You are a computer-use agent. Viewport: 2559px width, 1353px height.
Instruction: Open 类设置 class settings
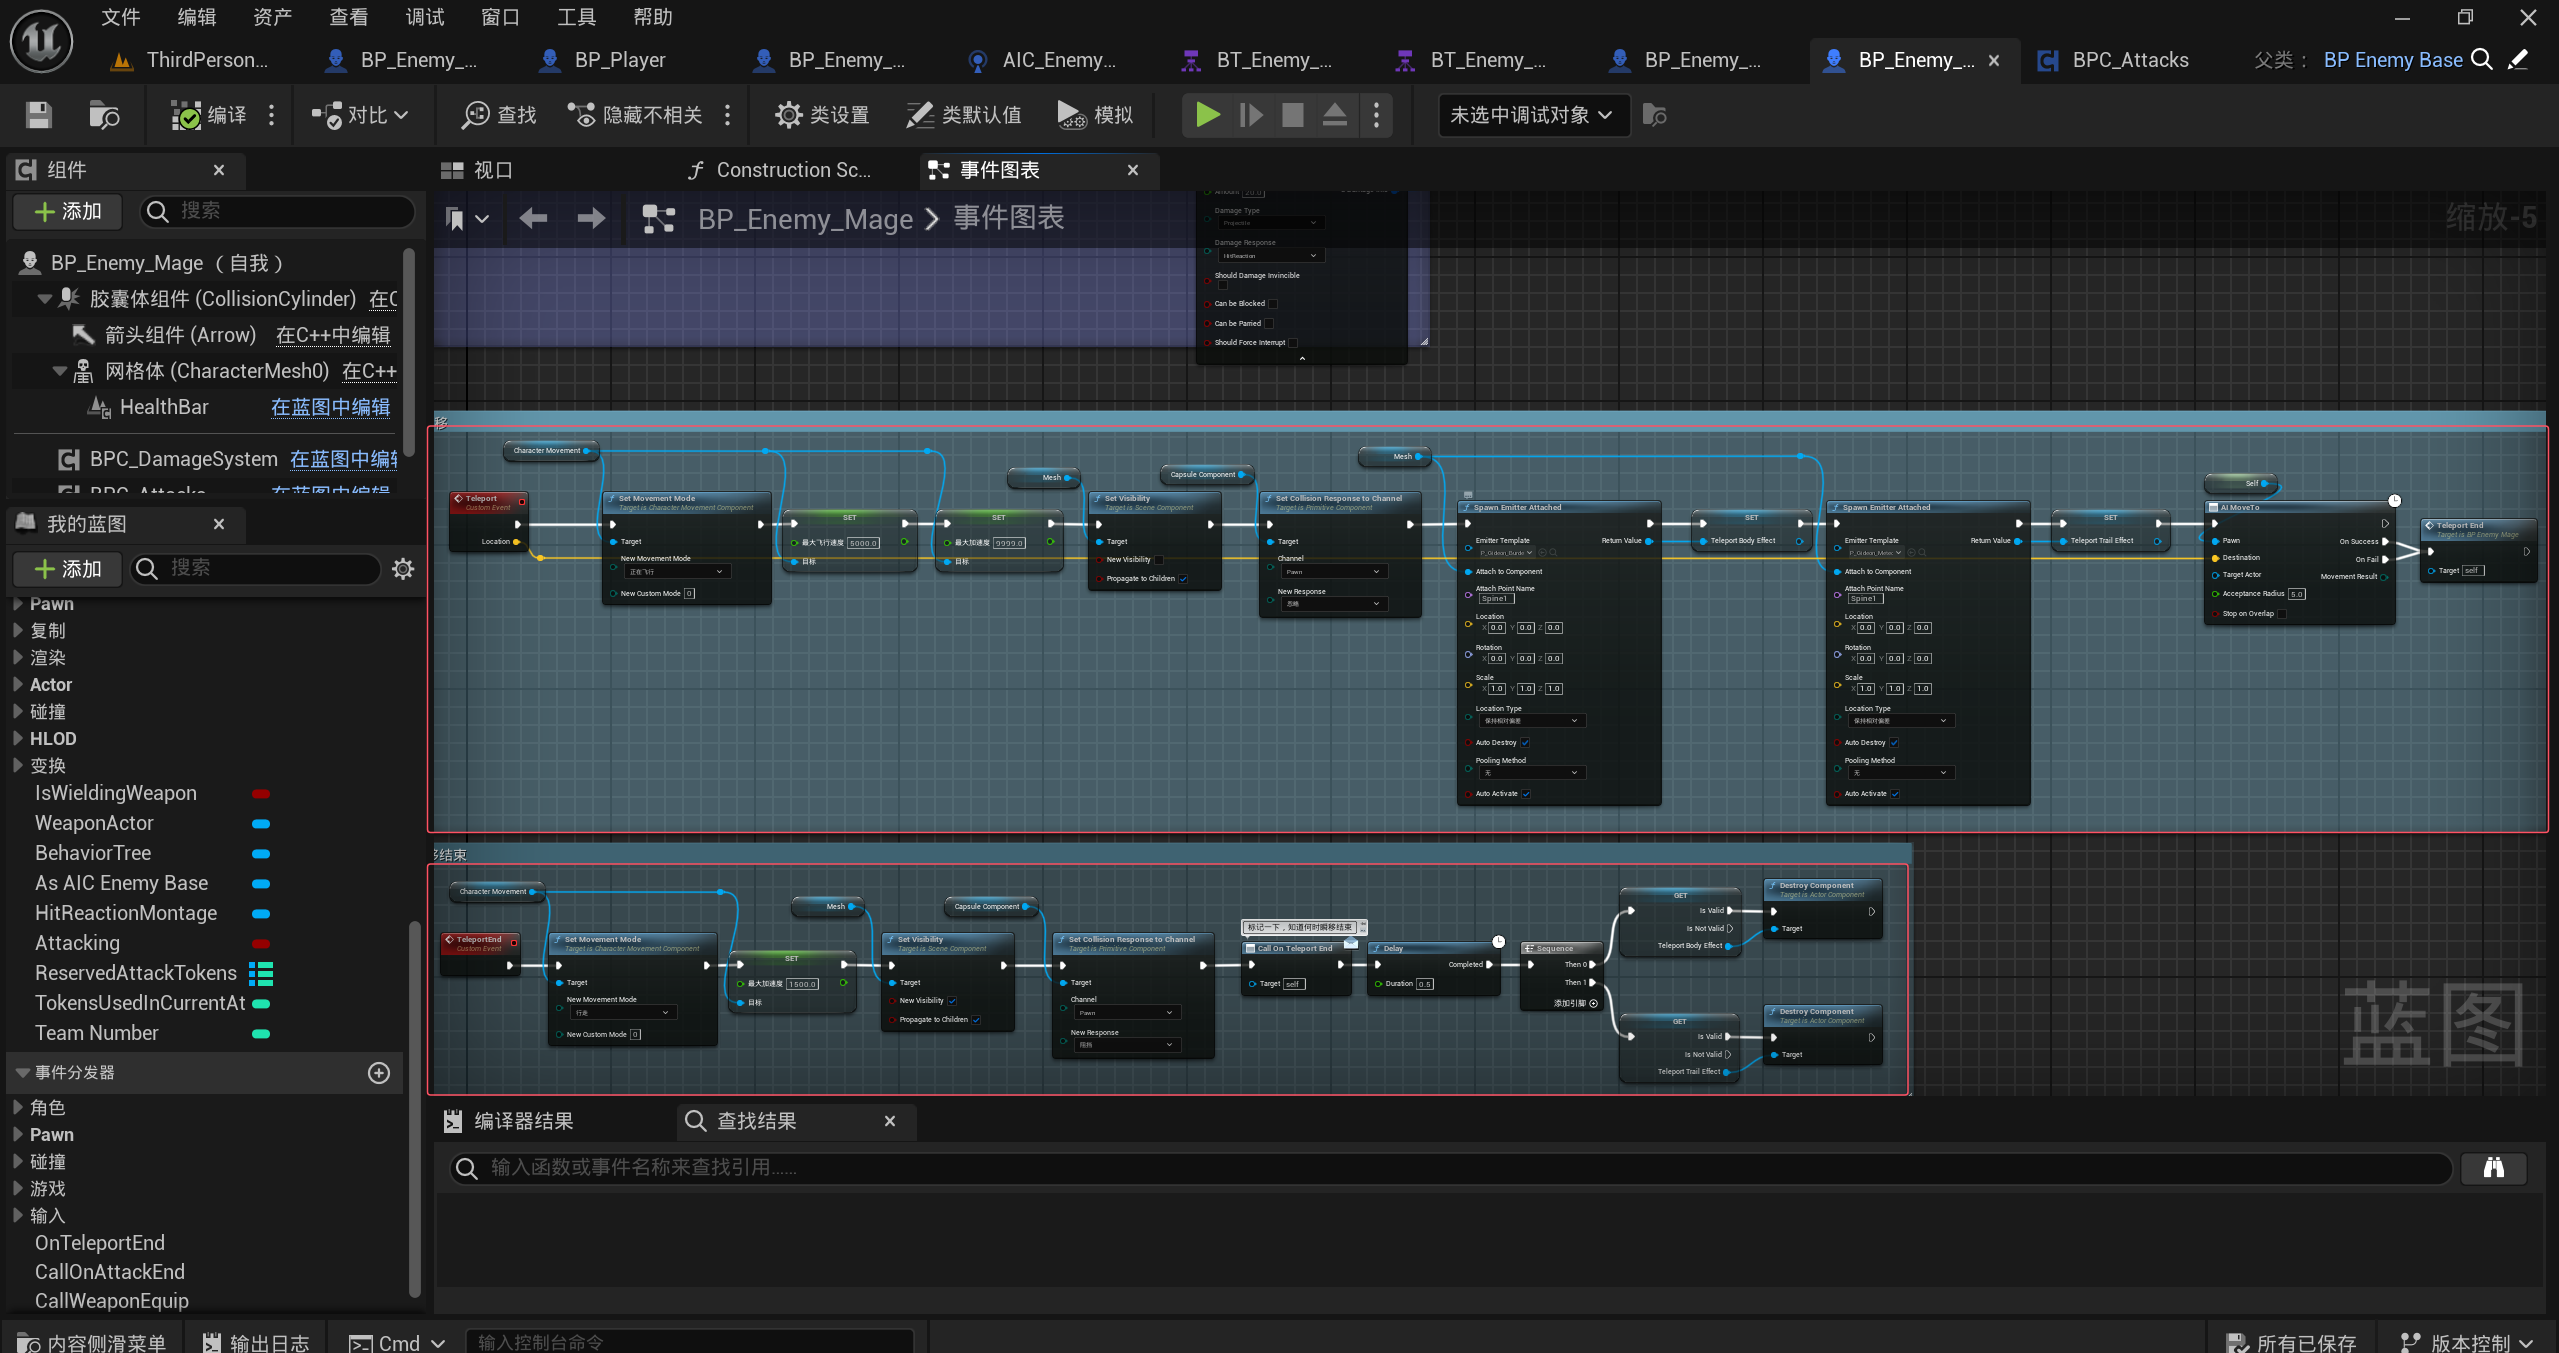pyautogui.click(x=822, y=115)
